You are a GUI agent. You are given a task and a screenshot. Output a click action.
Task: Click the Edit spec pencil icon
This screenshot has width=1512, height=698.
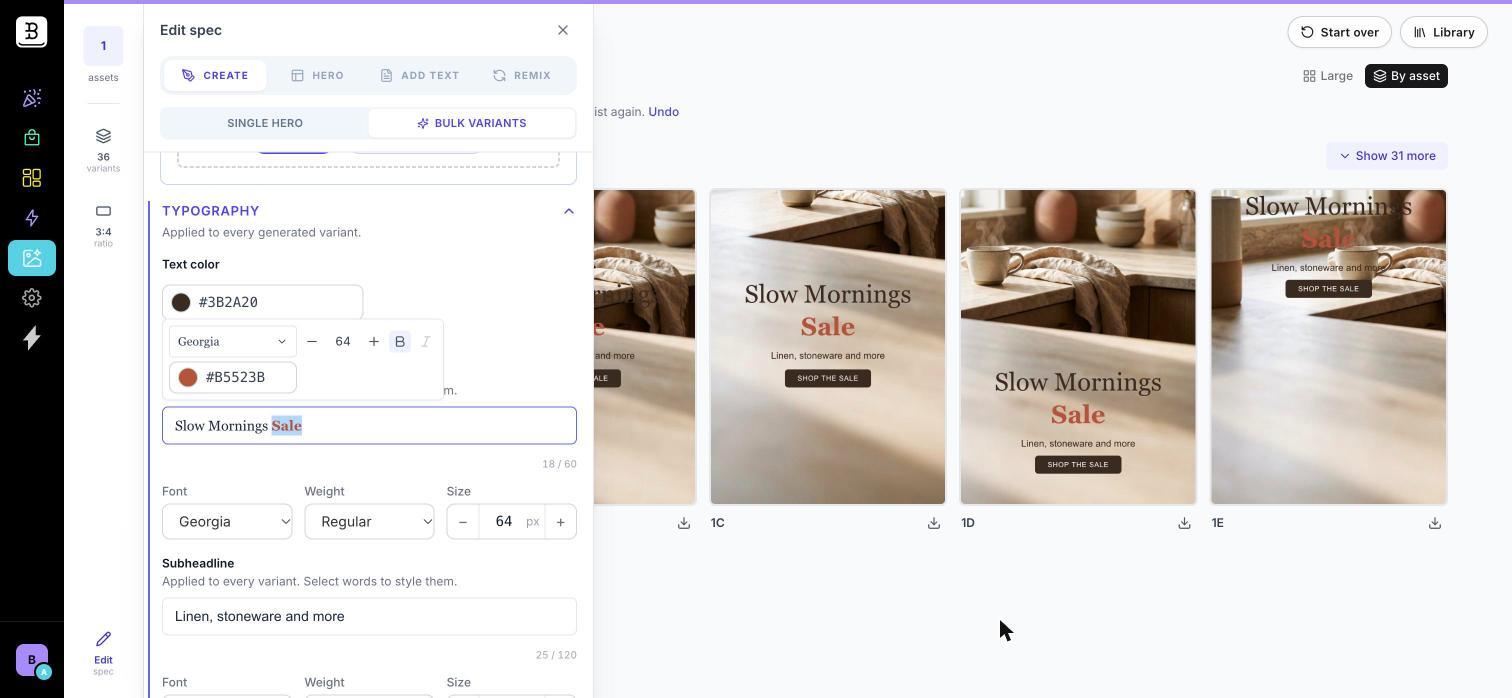tap(103, 639)
